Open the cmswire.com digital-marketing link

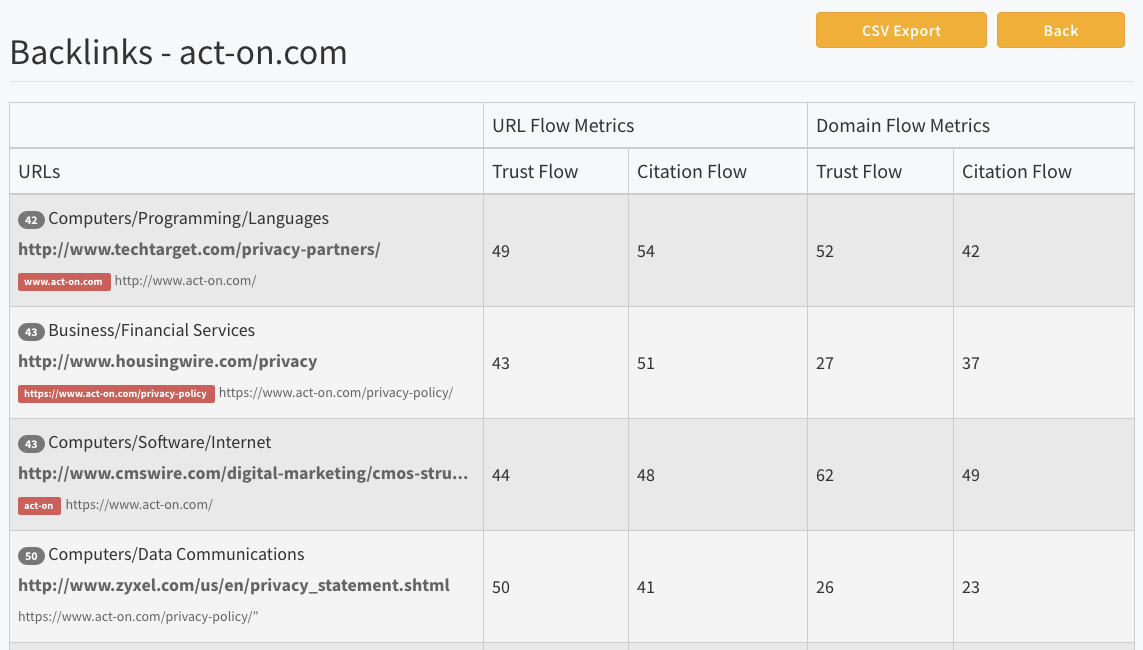click(243, 474)
